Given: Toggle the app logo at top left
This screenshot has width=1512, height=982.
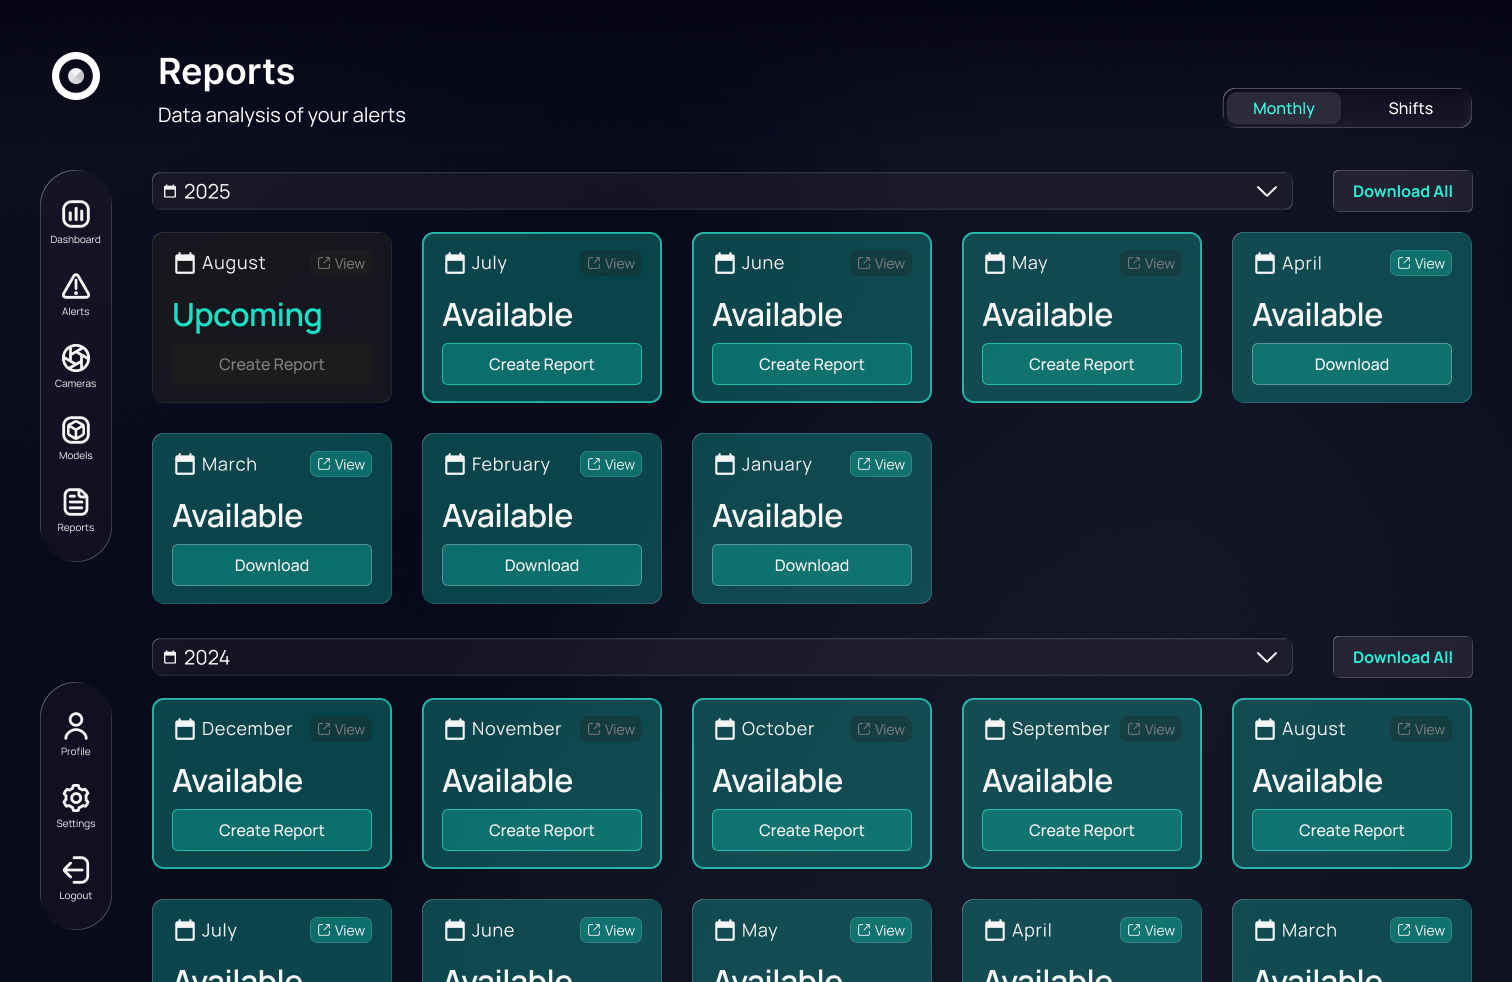Looking at the screenshot, I should (x=75, y=76).
